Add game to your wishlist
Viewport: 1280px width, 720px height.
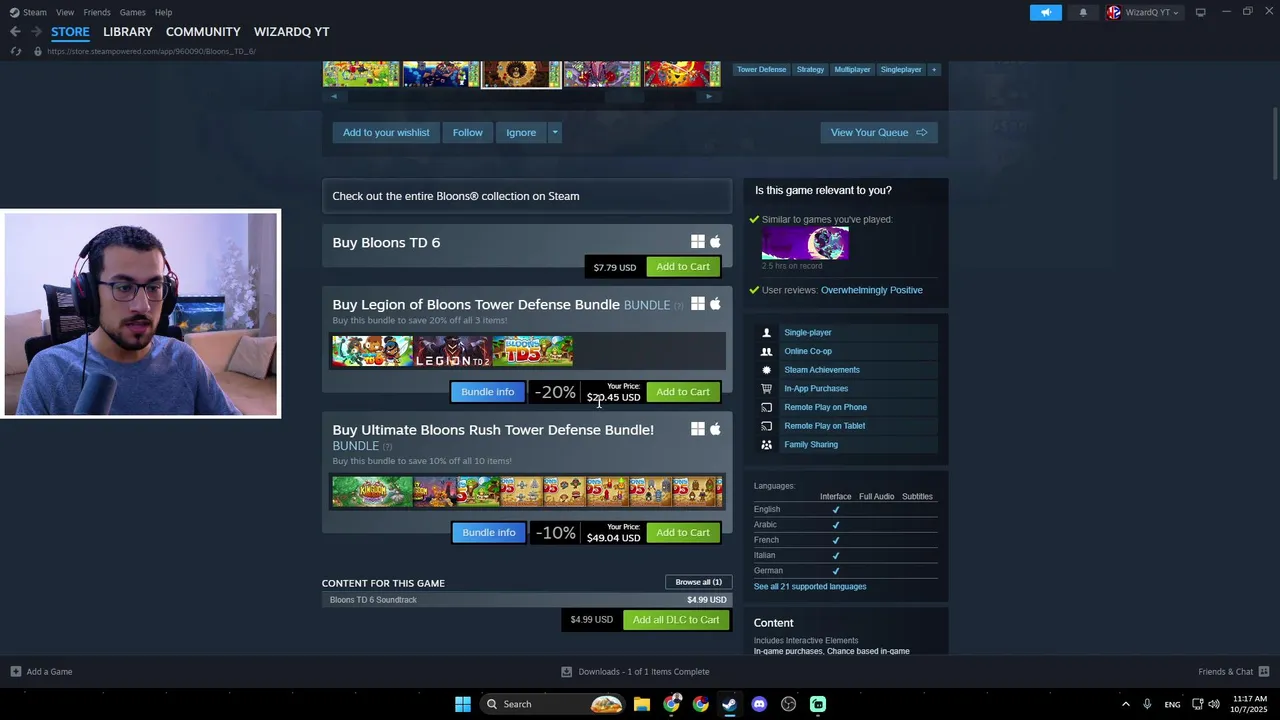(386, 132)
